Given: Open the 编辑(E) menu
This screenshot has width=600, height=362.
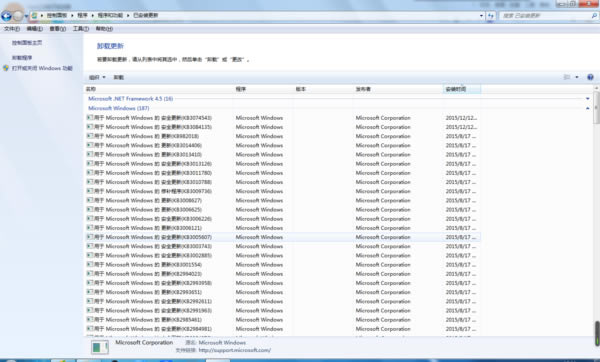Looking at the screenshot, I should tap(34, 29).
